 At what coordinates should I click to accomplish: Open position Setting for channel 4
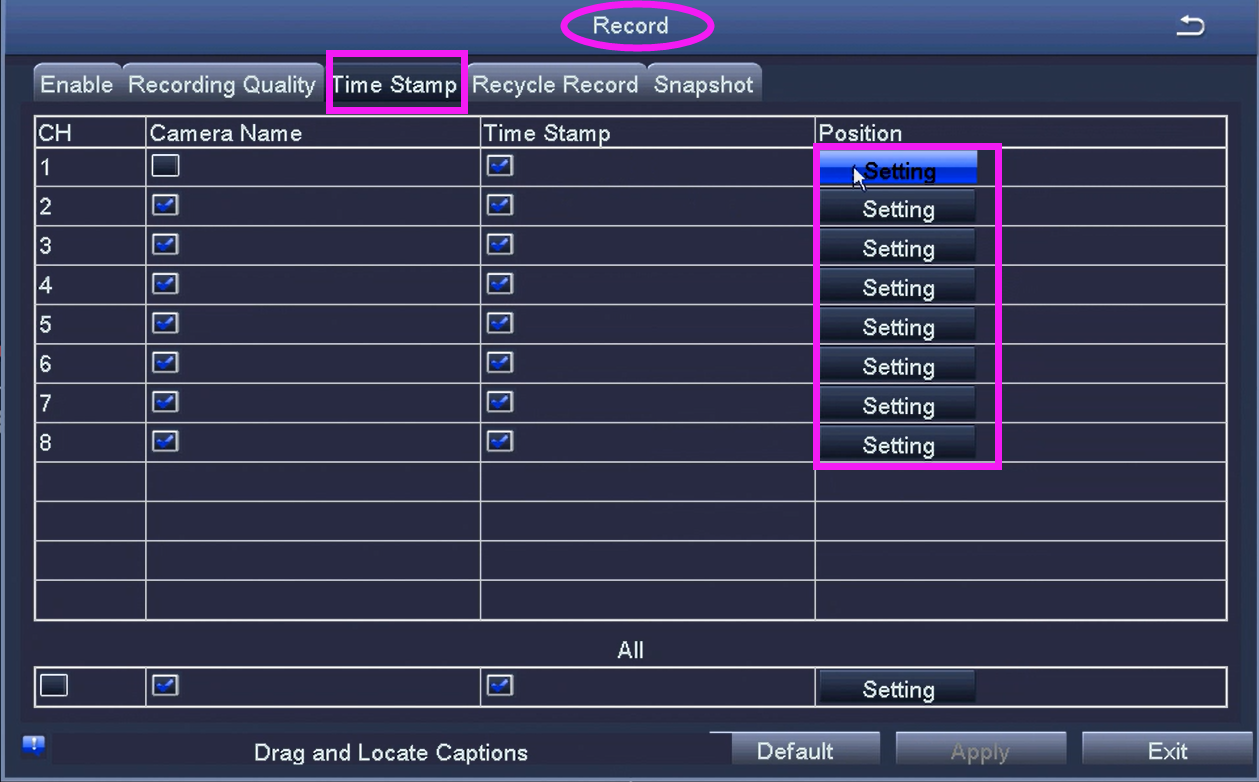tap(898, 287)
